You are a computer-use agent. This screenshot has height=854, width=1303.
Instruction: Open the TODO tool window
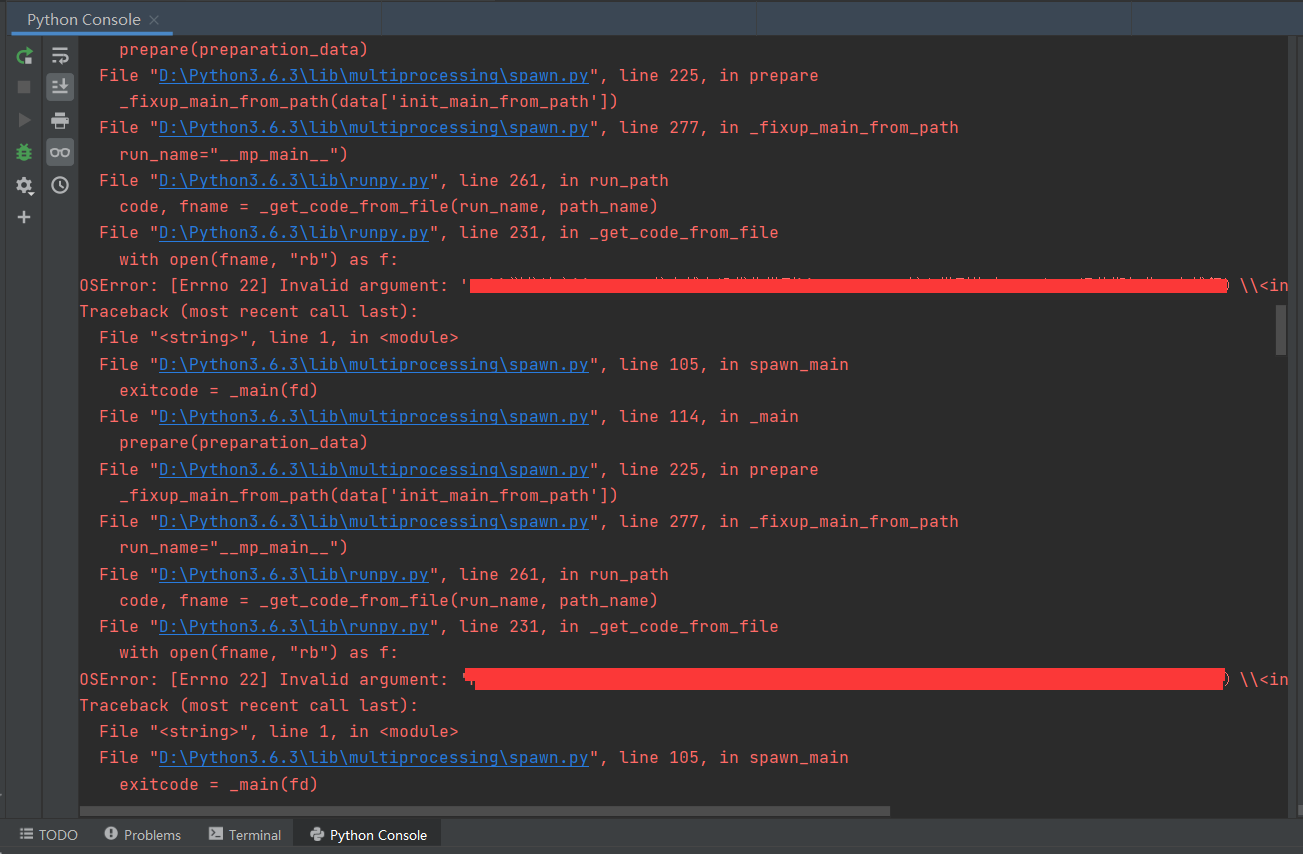(x=49, y=835)
